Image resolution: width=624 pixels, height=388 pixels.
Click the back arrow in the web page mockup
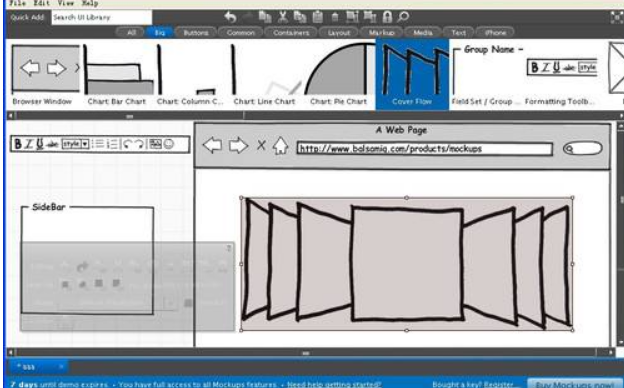pyautogui.click(x=213, y=145)
